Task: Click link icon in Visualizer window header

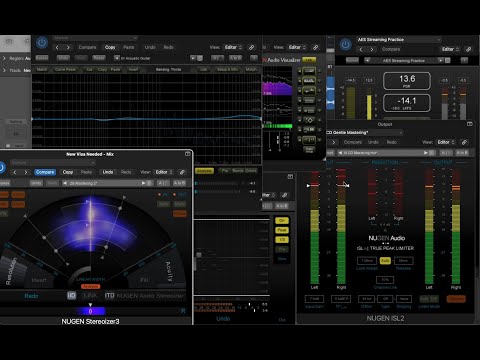Action: click(x=315, y=47)
